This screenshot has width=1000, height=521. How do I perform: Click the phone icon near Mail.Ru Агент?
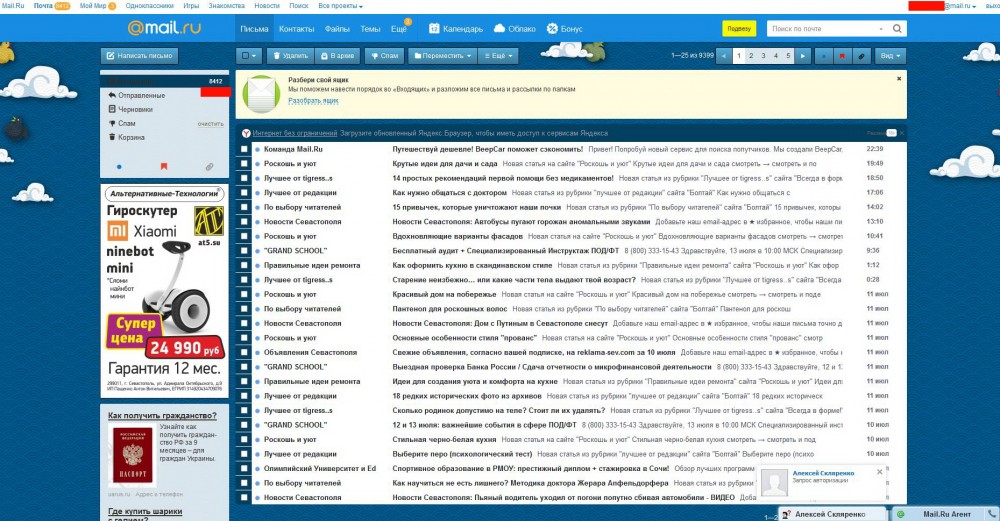tap(992, 513)
